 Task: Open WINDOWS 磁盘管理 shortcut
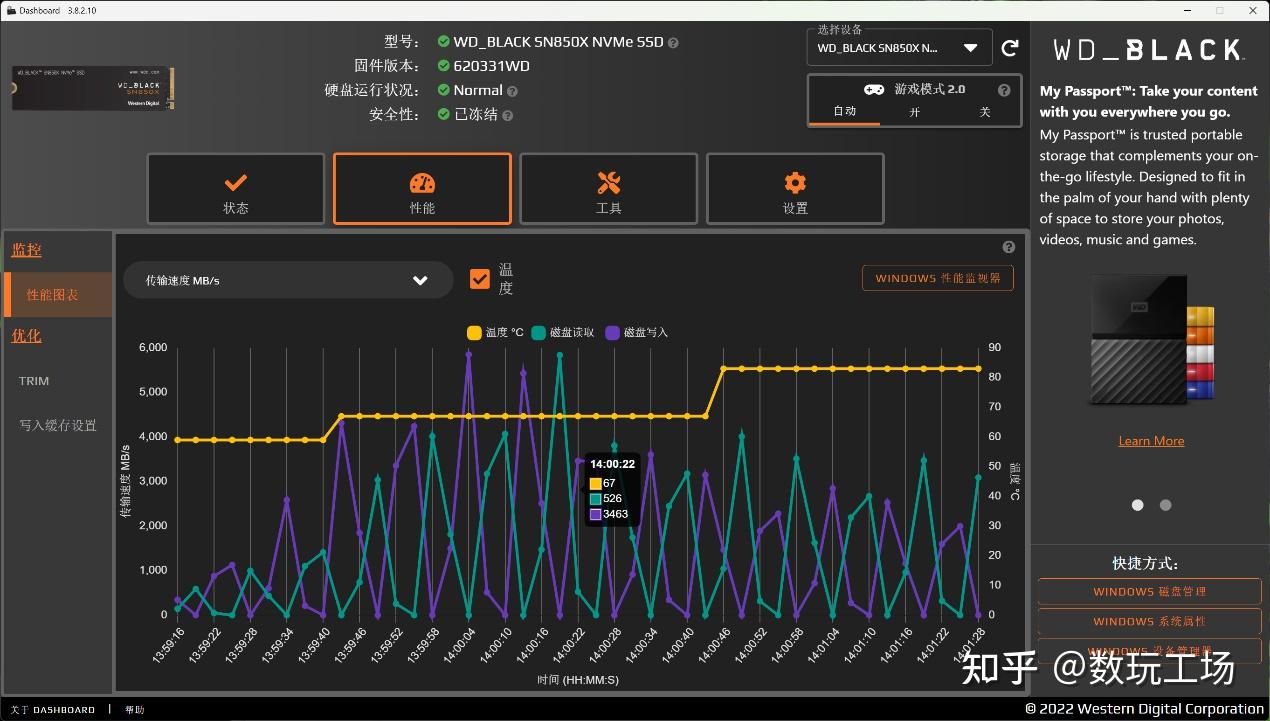[x=1149, y=591]
